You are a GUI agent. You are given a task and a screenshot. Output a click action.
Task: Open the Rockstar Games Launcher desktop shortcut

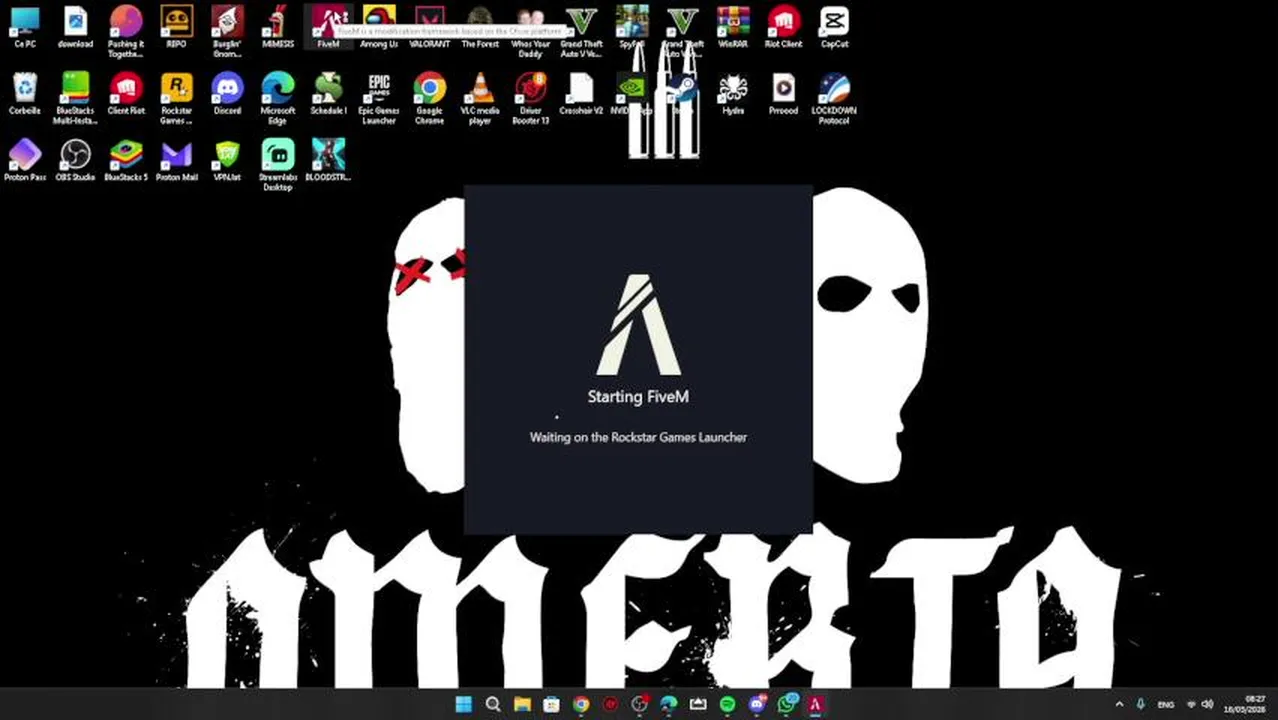[x=176, y=98]
